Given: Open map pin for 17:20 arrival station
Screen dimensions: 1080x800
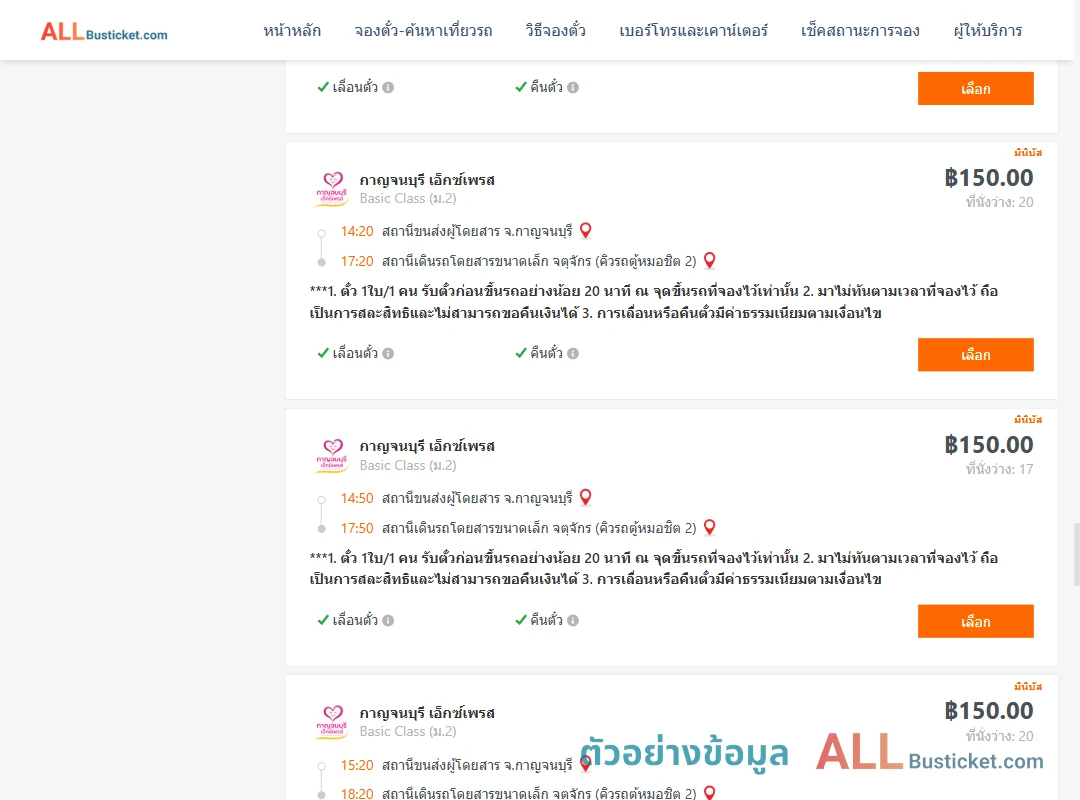Looking at the screenshot, I should tap(709, 260).
